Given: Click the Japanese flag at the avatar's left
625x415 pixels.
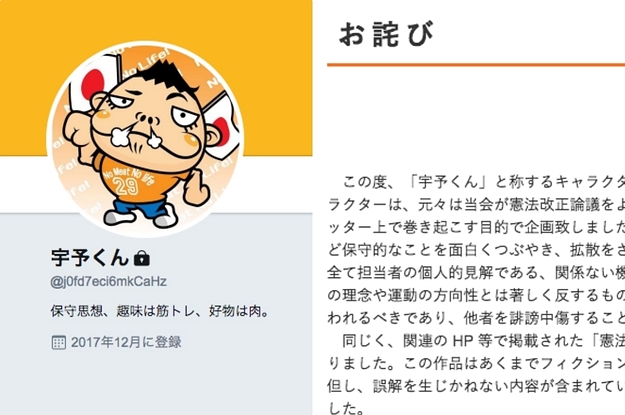Looking at the screenshot, I should [x=90, y=82].
